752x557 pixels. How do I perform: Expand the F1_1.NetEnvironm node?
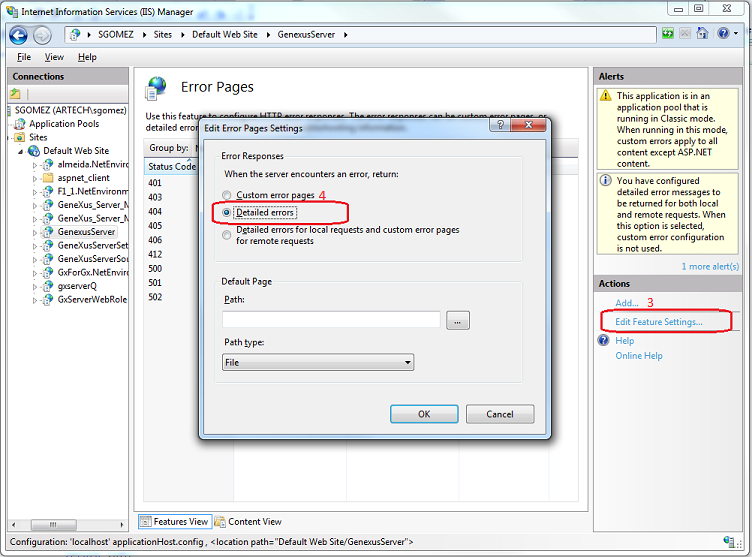(35, 192)
